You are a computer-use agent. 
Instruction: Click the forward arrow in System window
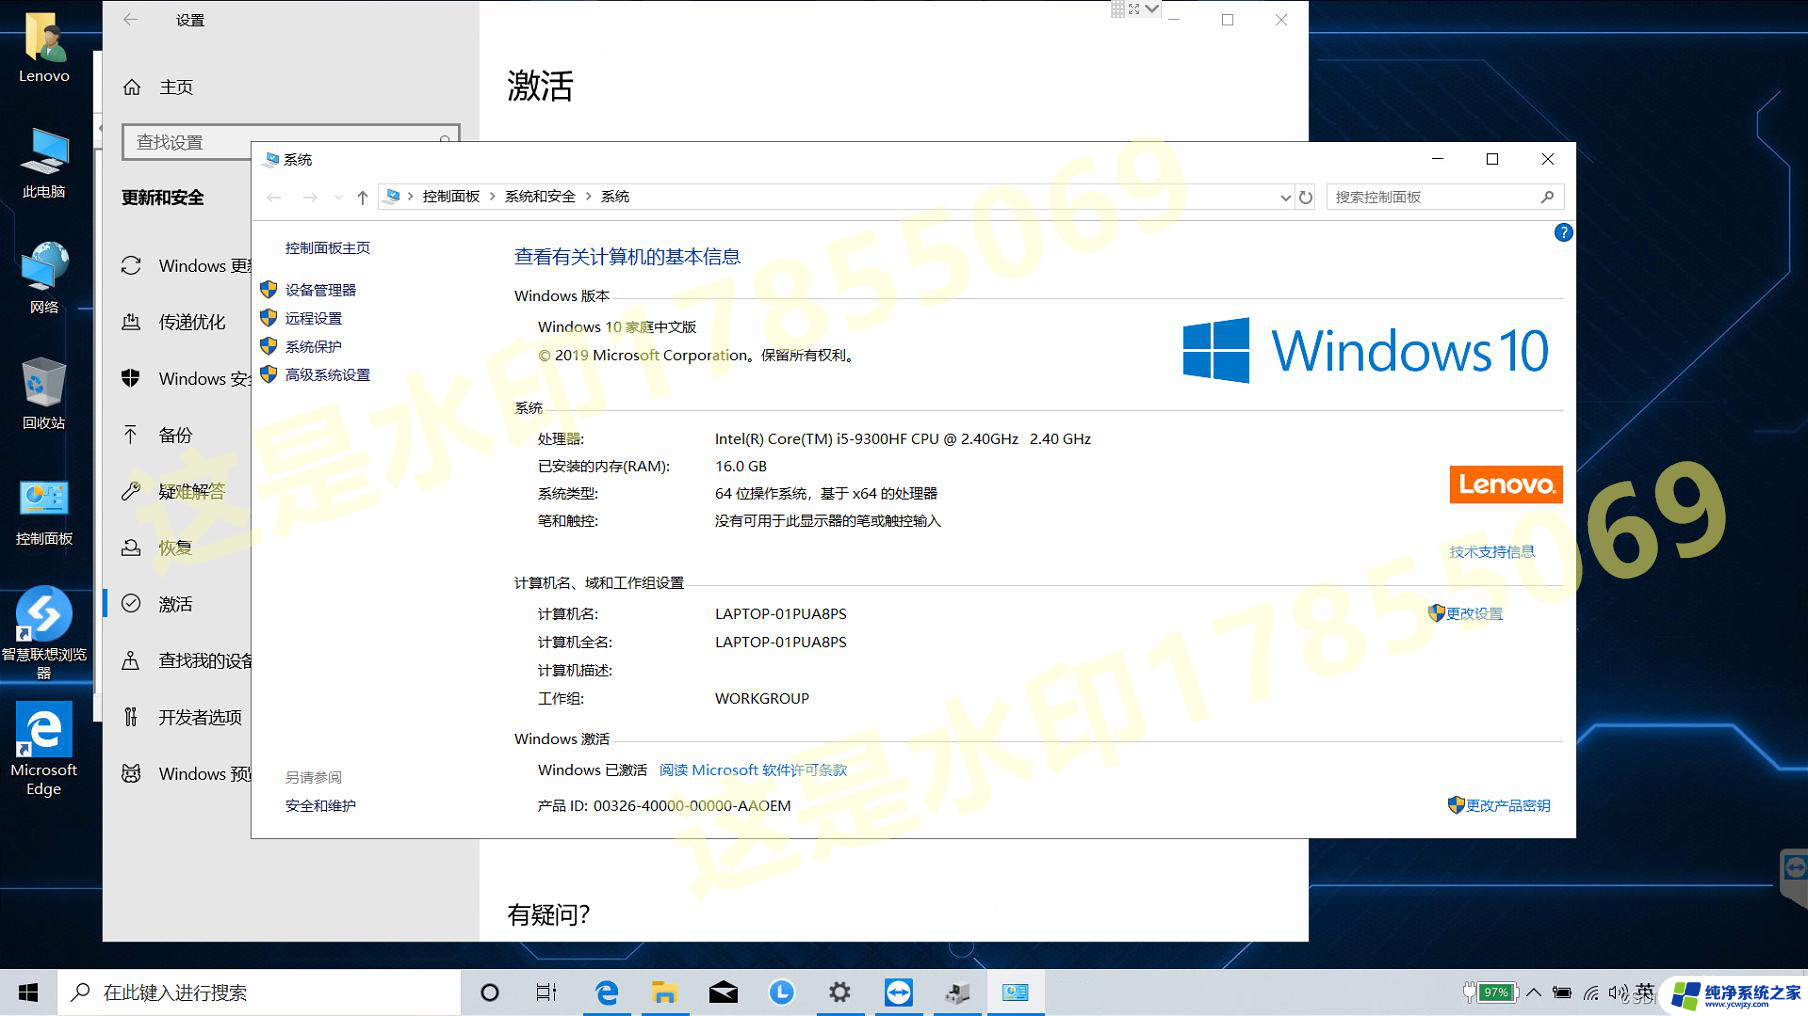(x=310, y=197)
